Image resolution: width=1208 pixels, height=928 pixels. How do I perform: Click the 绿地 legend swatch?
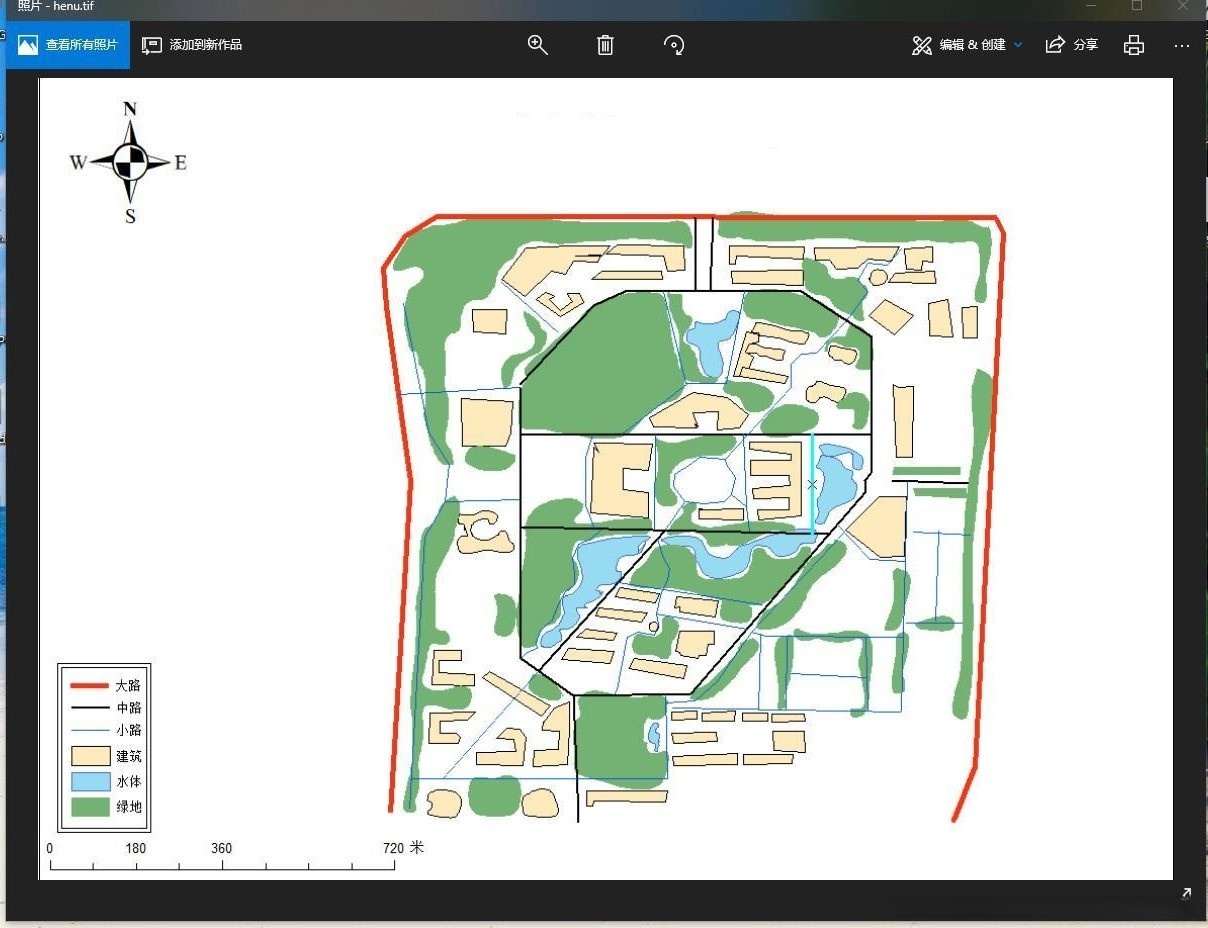click(x=89, y=806)
